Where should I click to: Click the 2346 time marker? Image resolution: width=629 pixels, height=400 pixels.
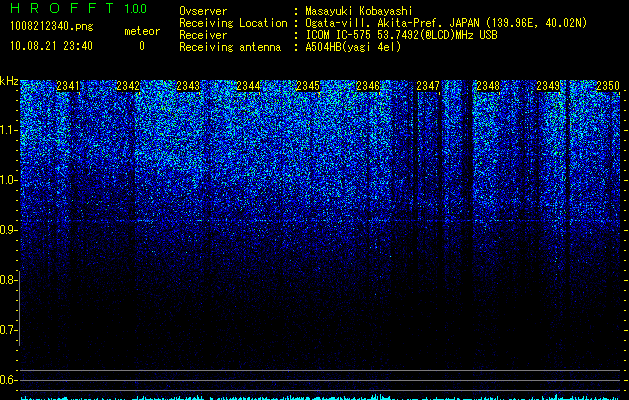(x=368, y=86)
